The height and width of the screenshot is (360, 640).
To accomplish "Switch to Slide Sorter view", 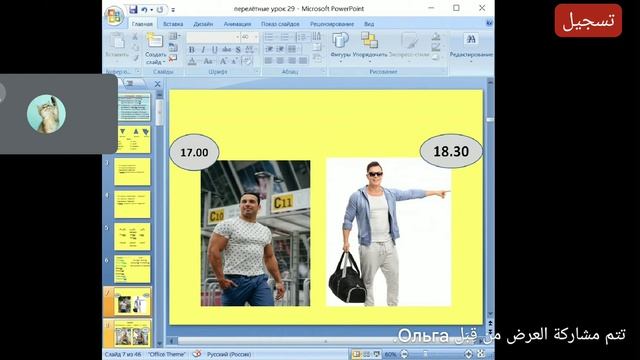I will (x=366, y=354).
